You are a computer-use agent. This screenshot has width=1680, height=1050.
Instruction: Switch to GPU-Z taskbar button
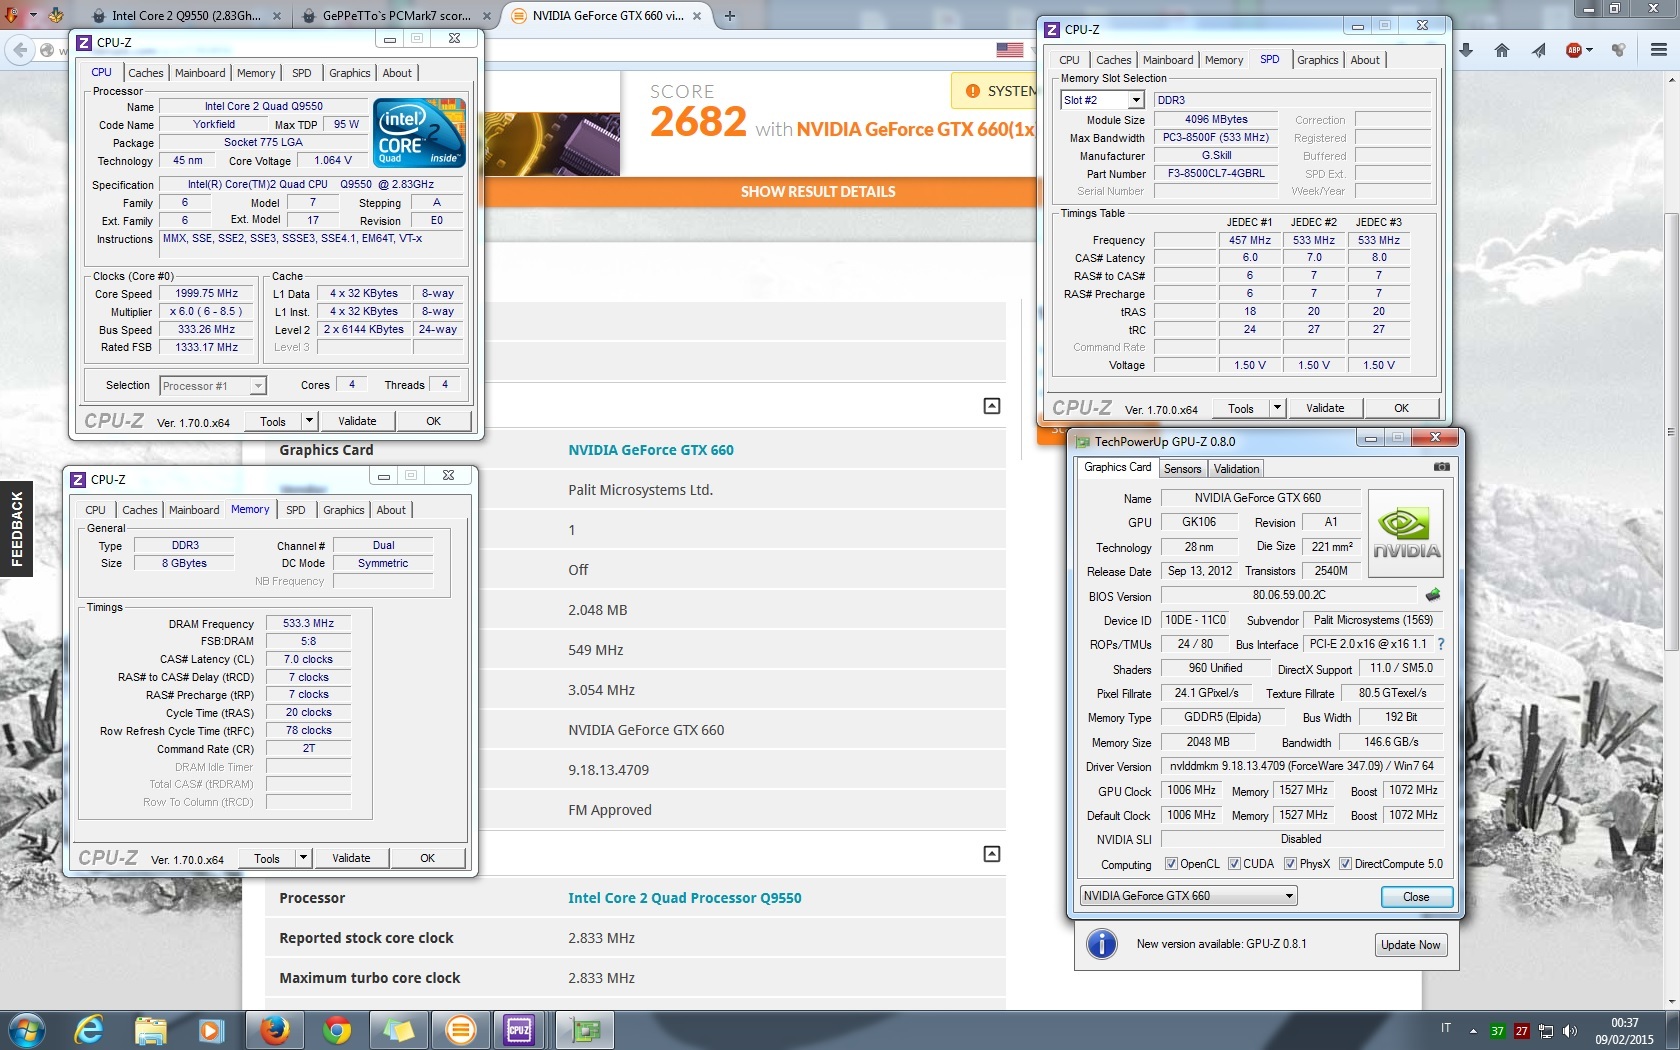[584, 1030]
